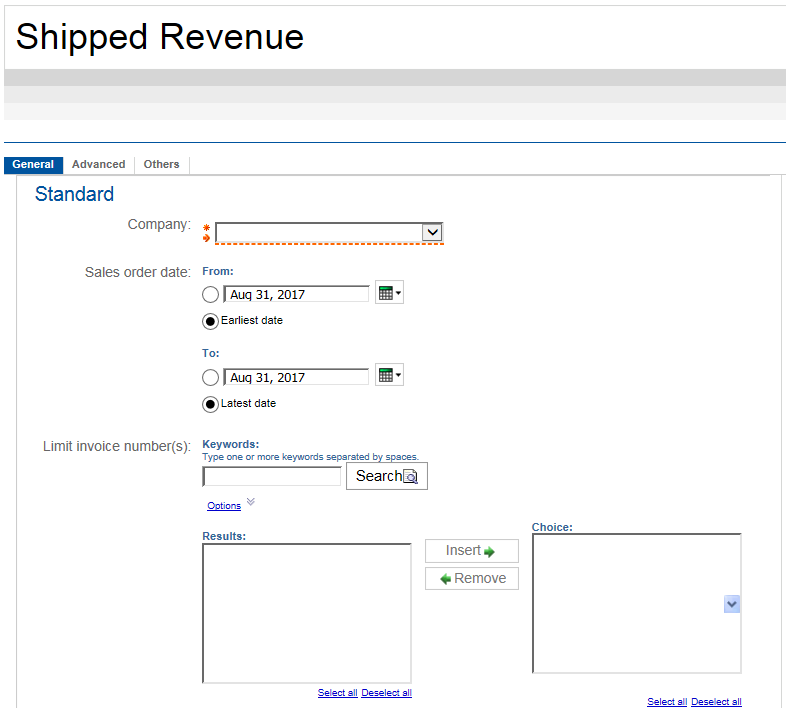Screen dimensions: 786x708
Task: Click into the Keywords text field
Action: [272, 477]
